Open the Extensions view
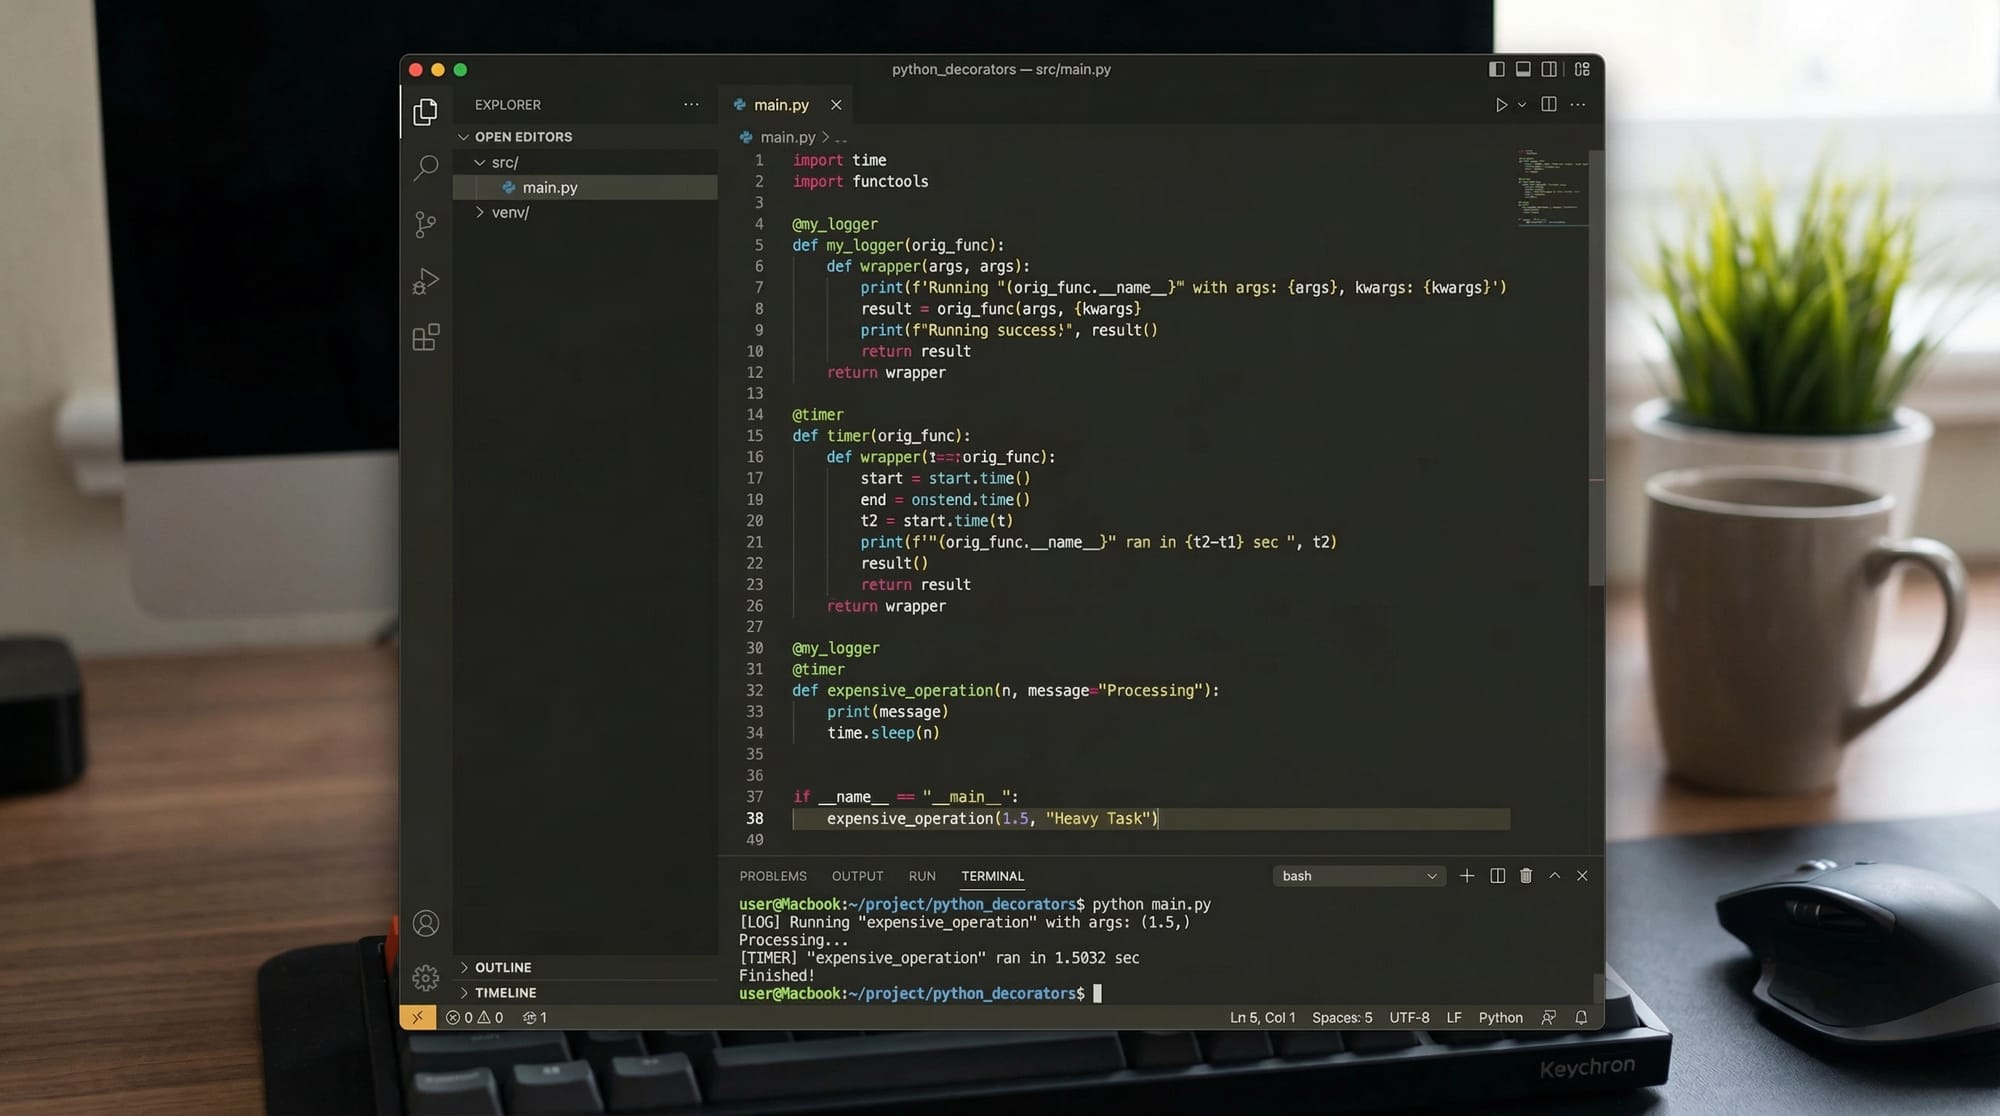The height and width of the screenshot is (1116, 2000). (426, 338)
